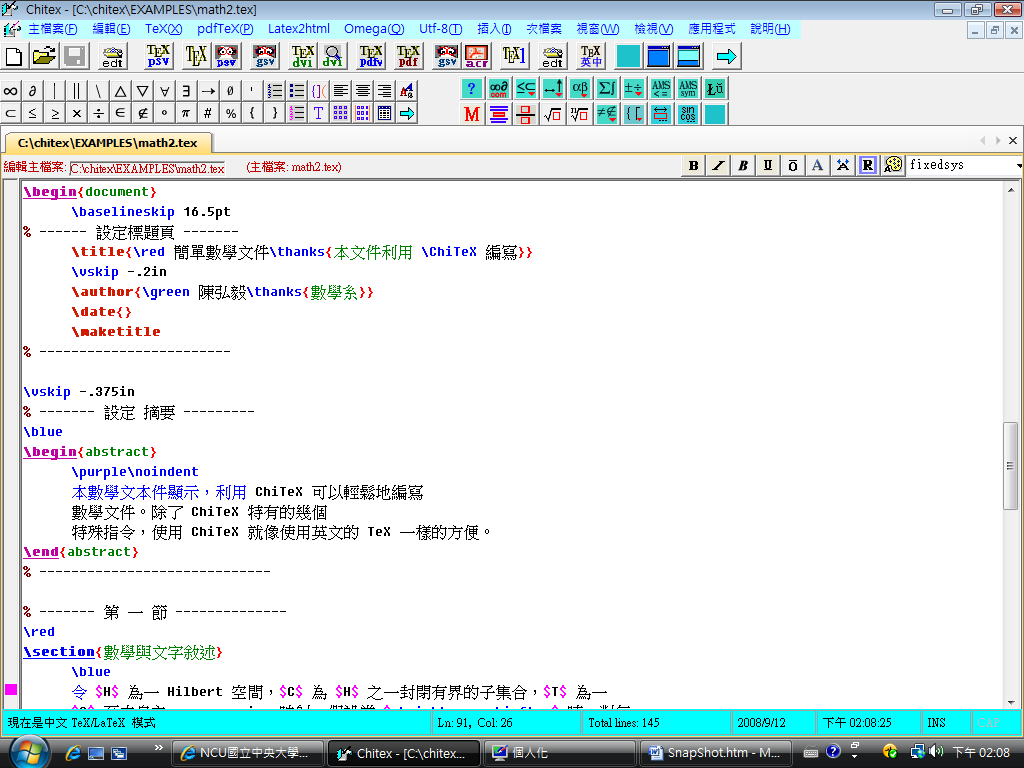Switch to 個人化 taskbar window
This screenshot has width=1024, height=768.
(558, 753)
